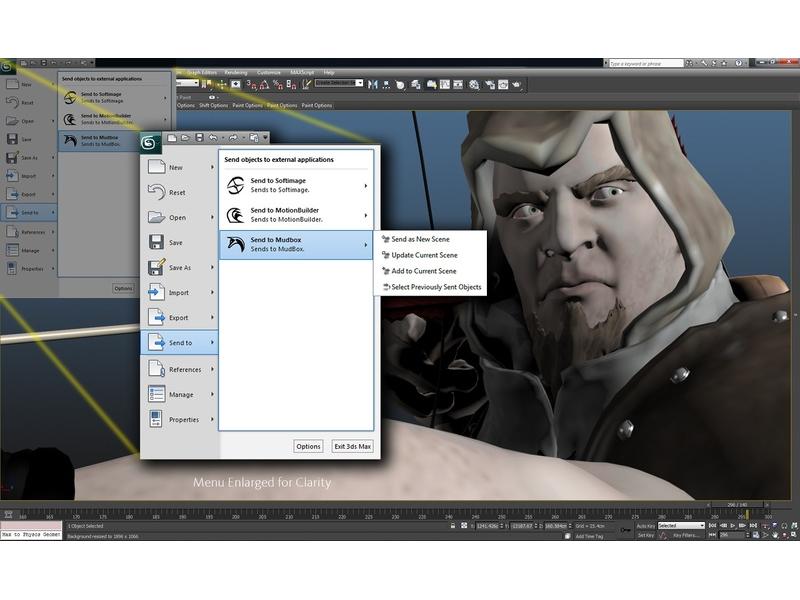Click the small application button at window corner
This screenshot has width=800, height=600.
(7, 66)
